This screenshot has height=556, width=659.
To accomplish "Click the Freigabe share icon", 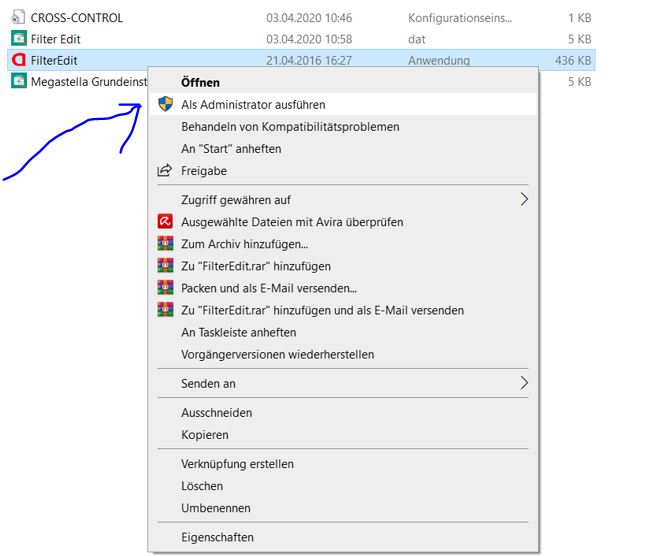I will pos(164,171).
